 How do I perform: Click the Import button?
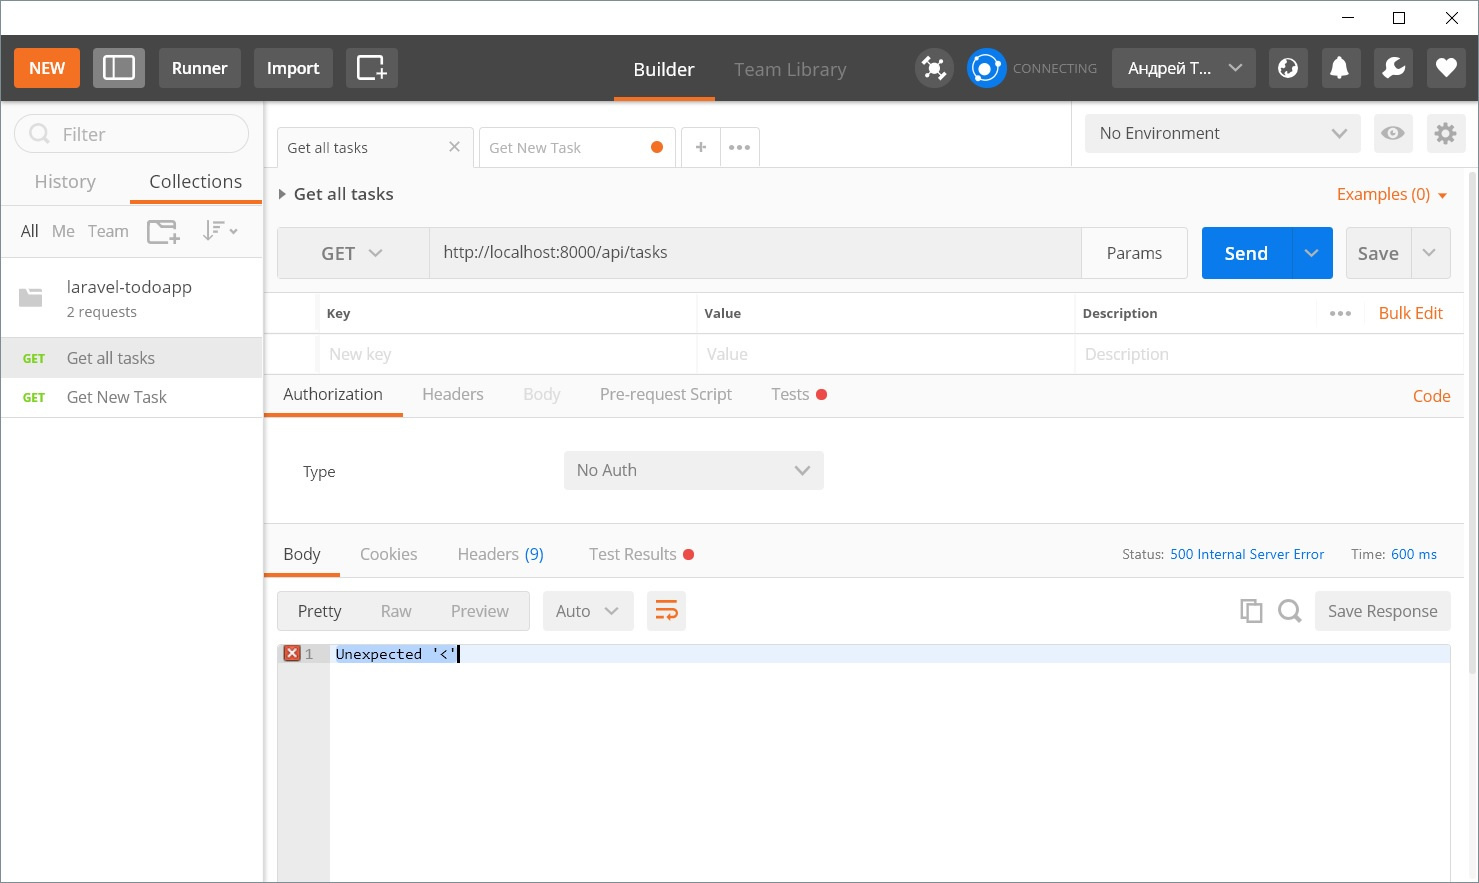293,68
